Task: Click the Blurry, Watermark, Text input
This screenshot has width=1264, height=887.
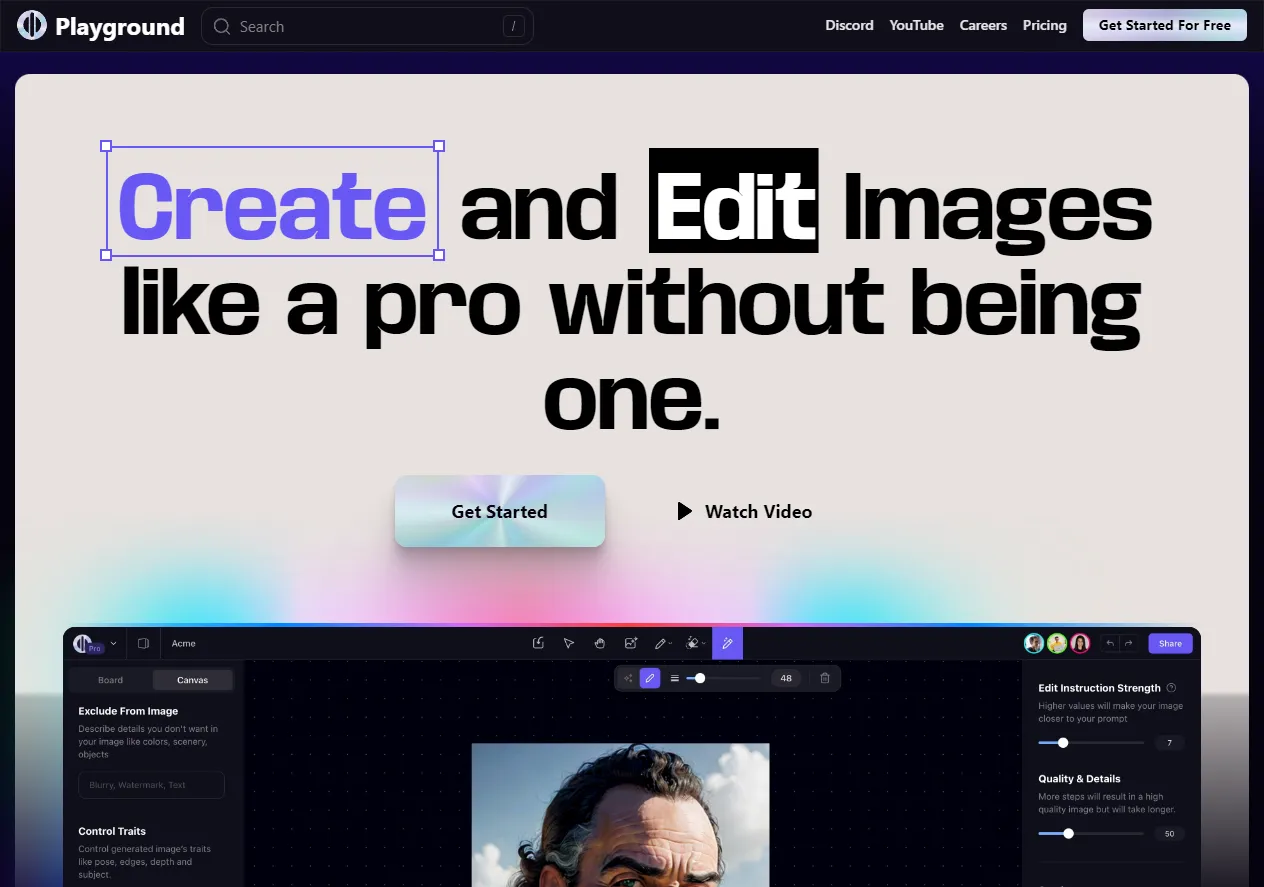Action: (x=152, y=785)
